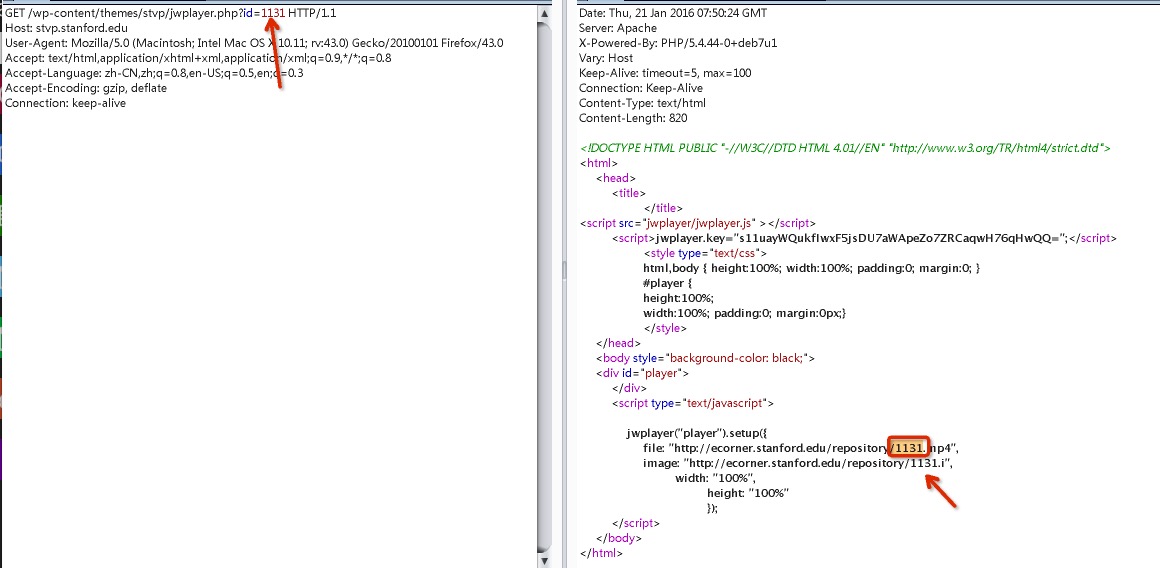Click the Date: Thu, 21 Jan 2016 header

coord(672,13)
